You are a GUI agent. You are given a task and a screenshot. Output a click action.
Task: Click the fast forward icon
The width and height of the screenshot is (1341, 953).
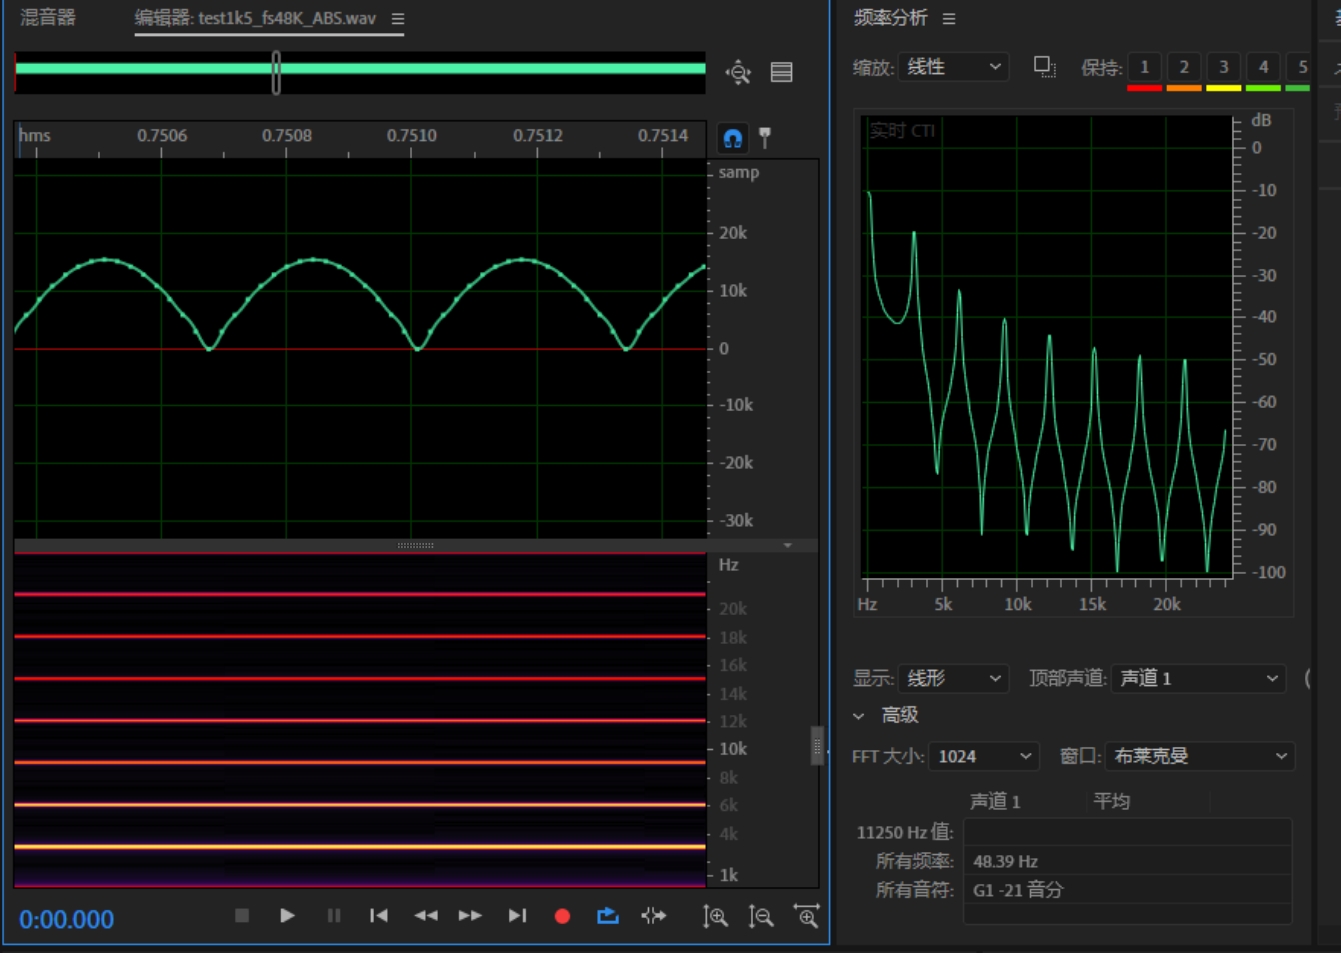pyautogui.click(x=470, y=916)
